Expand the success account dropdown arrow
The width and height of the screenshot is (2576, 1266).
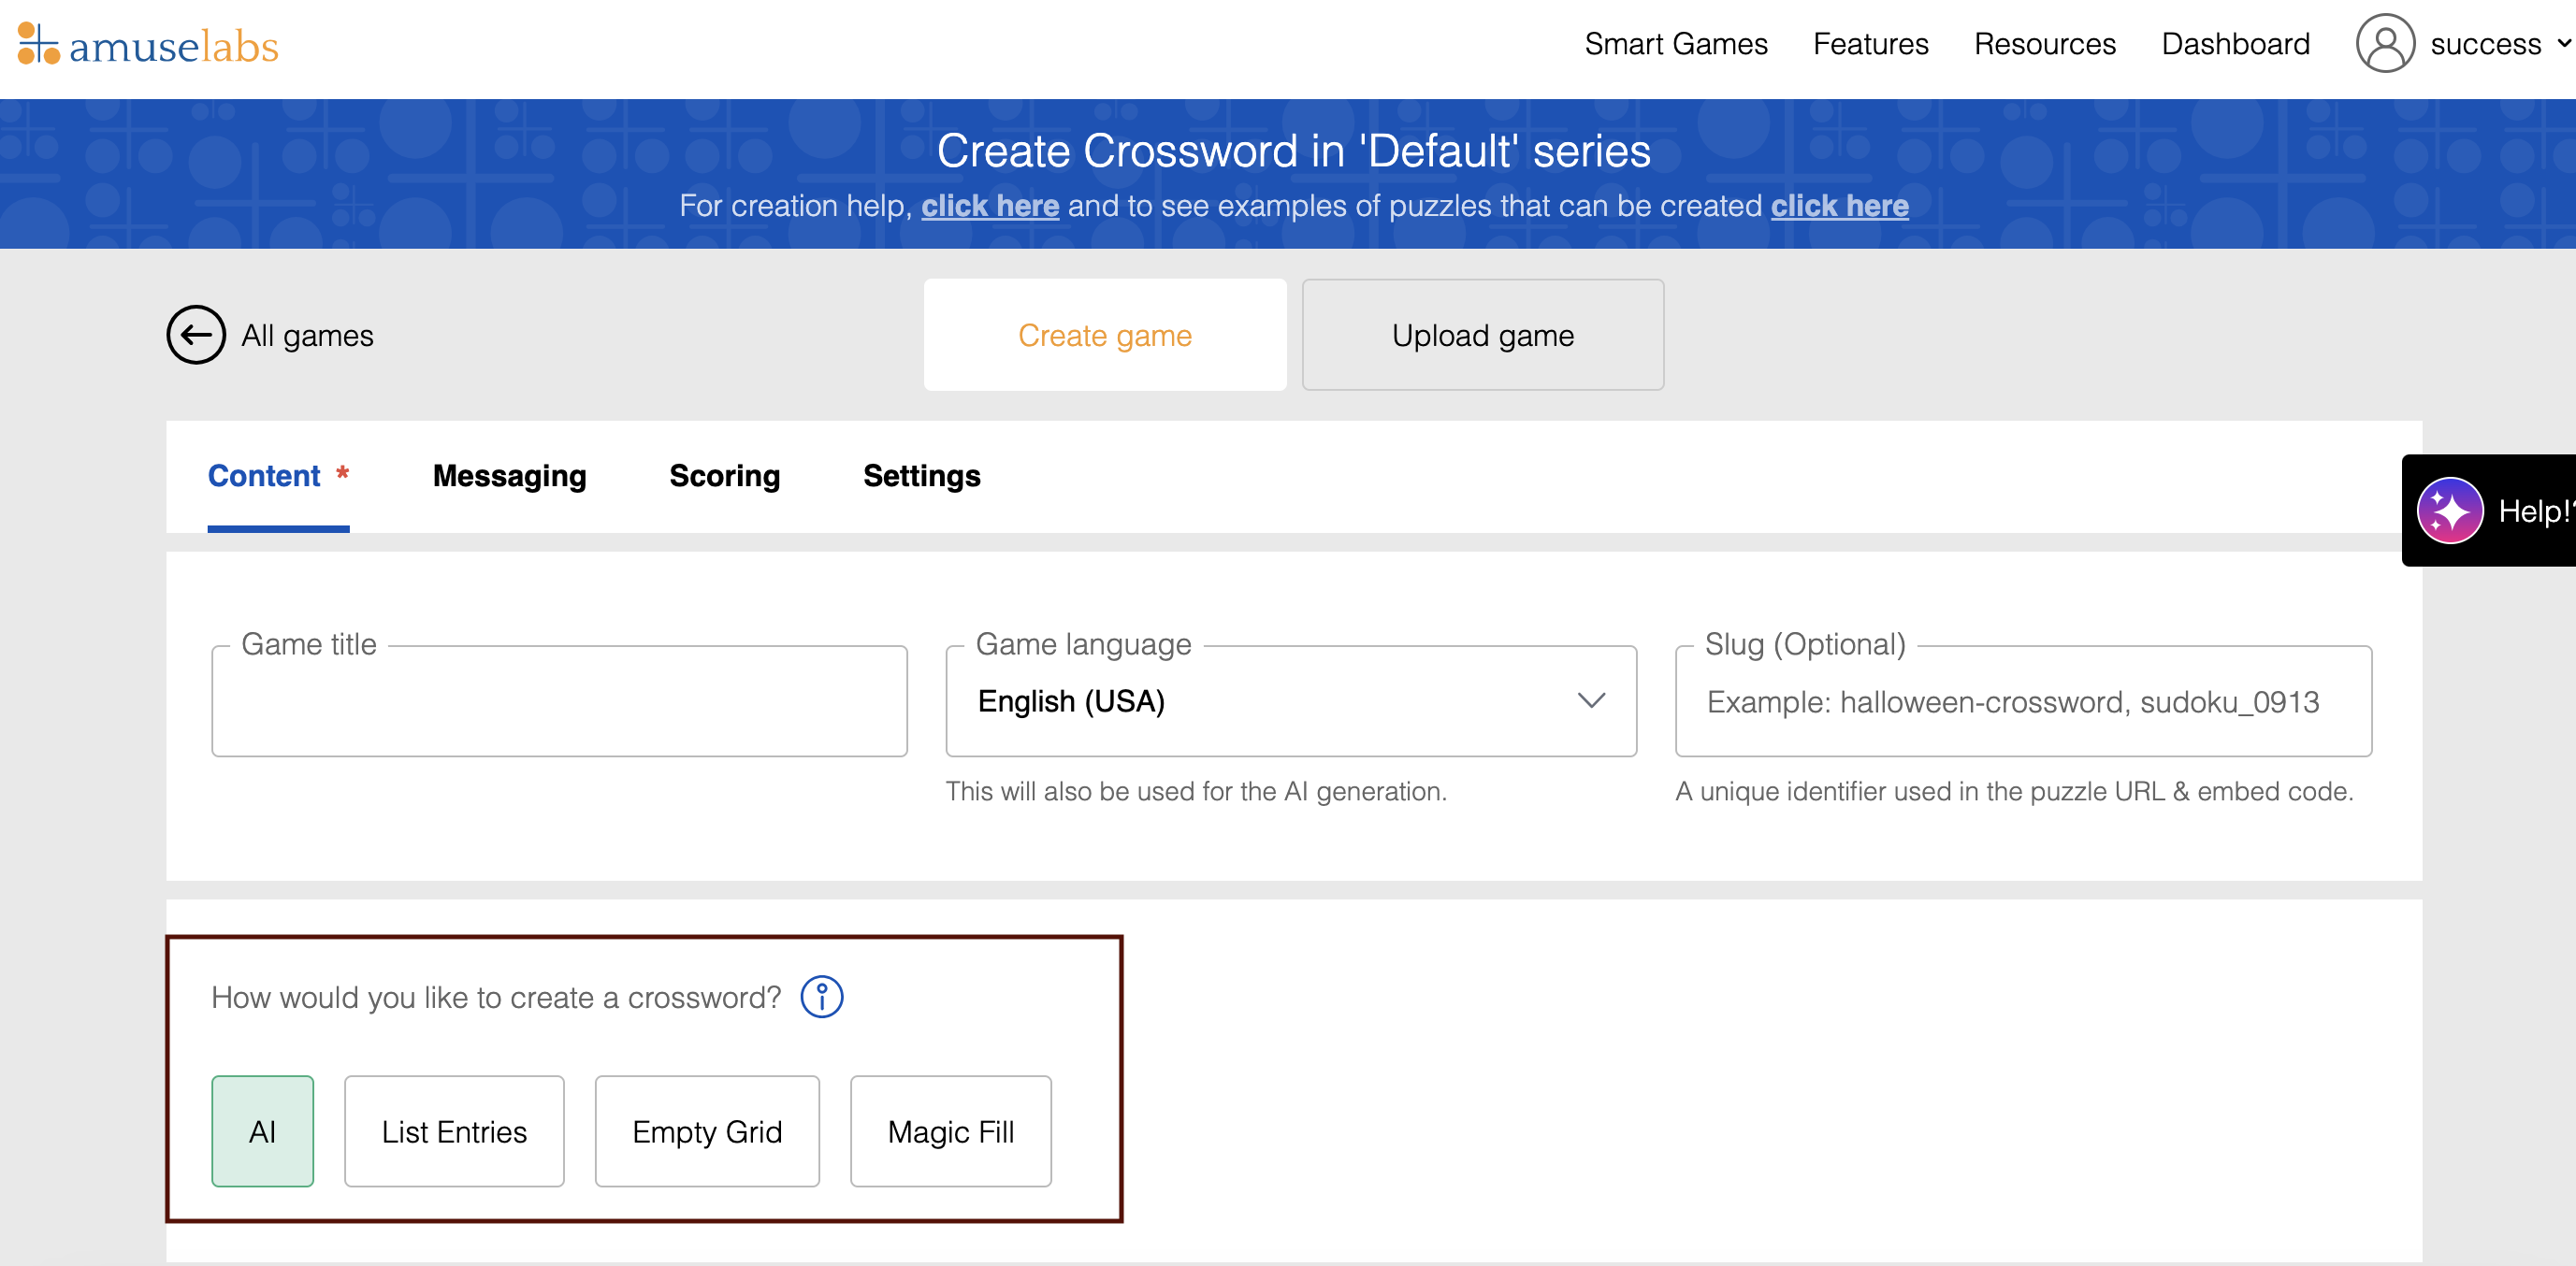(2564, 44)
